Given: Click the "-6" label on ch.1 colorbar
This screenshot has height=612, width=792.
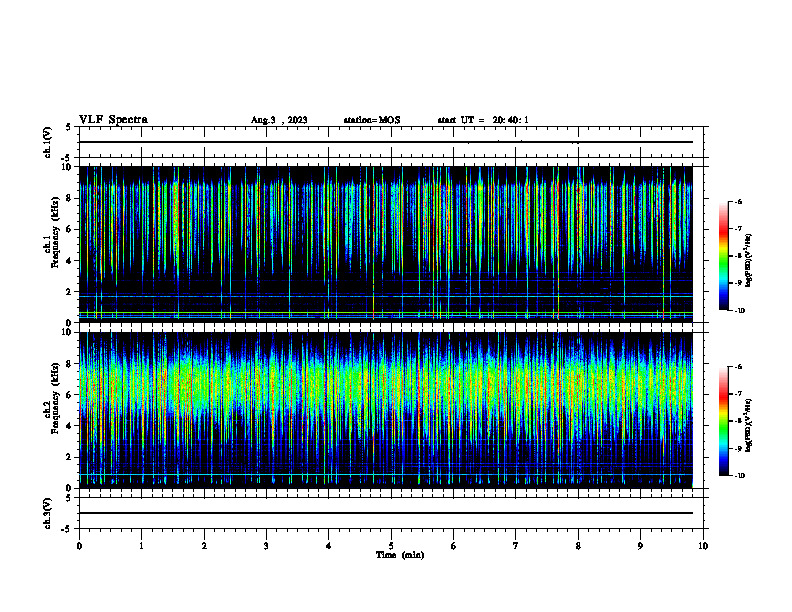Looking at the screenshot, I should (738, 201).
